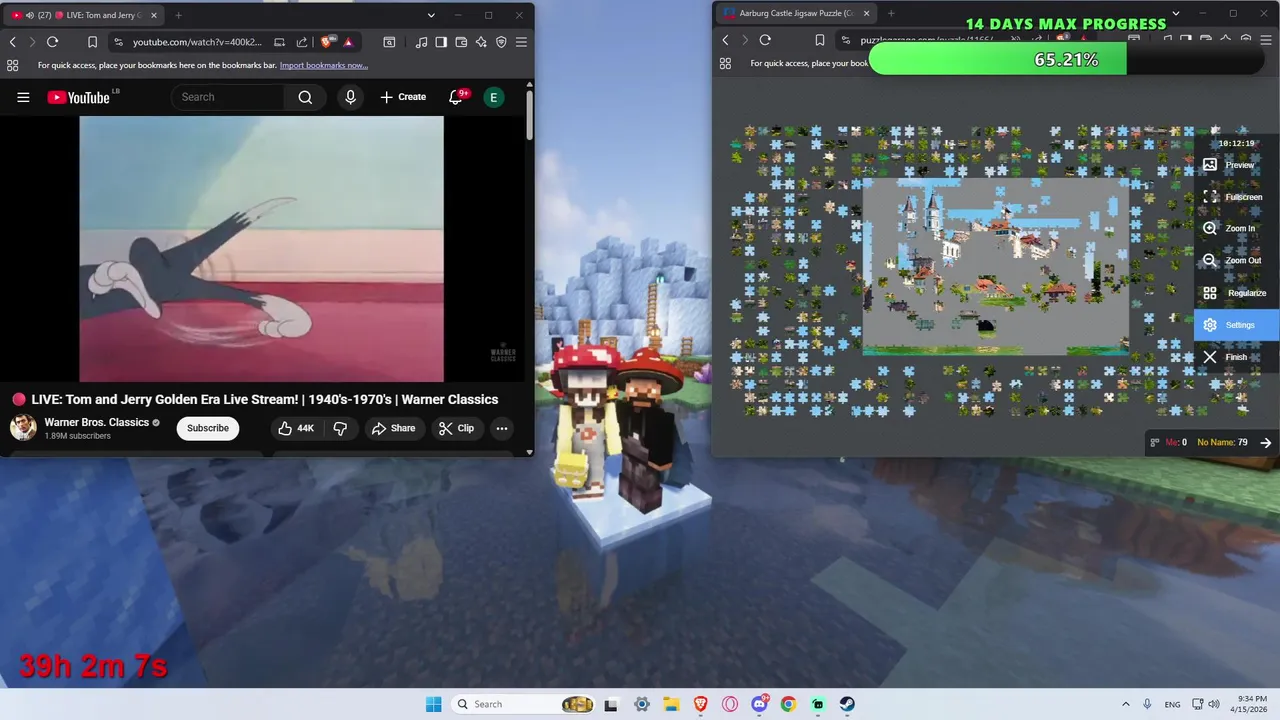Open a new tab in the YouTube window
This screenshot has height=720, width=1280.
click(178, 15)
